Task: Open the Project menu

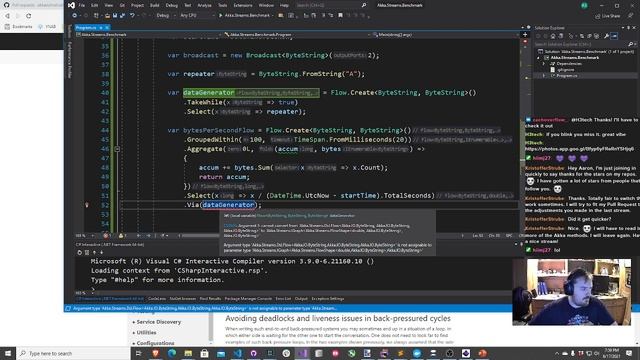Action: pyautogui.click(x=138, y=5)
